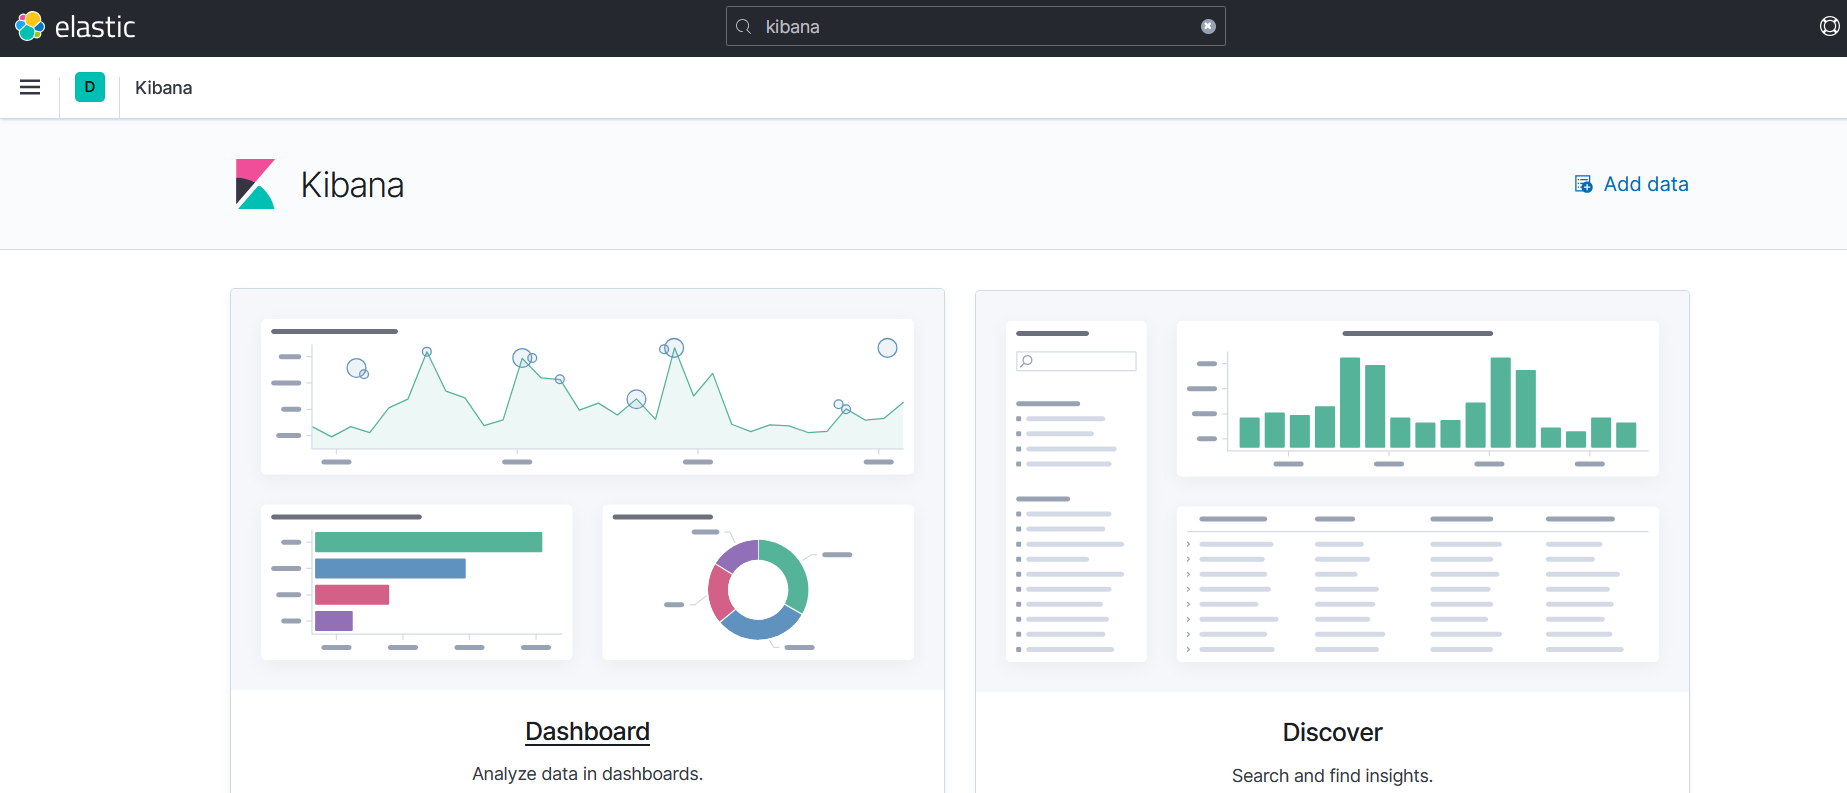
Task: Click the Dashboard preview illustration
Action: [x=587, y=489]
